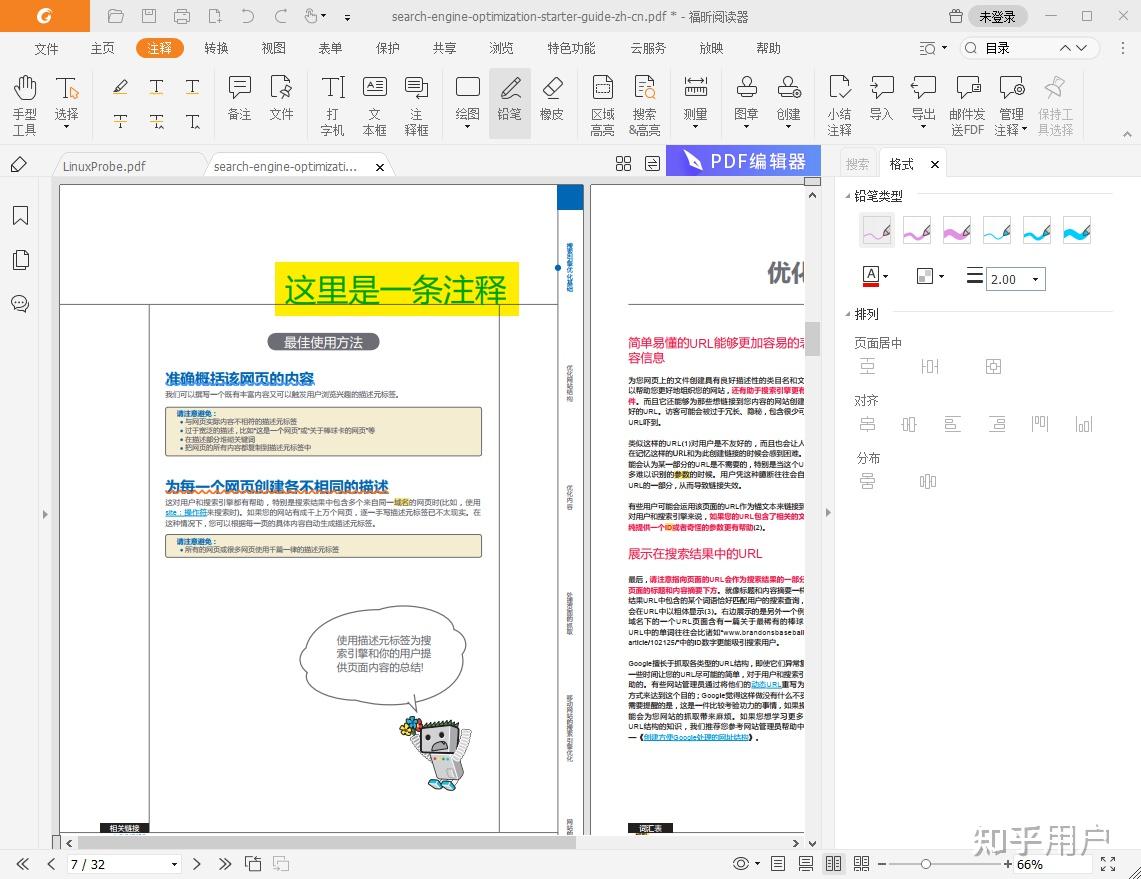
Task: Jump to the first page
Action: pos(23,864)
